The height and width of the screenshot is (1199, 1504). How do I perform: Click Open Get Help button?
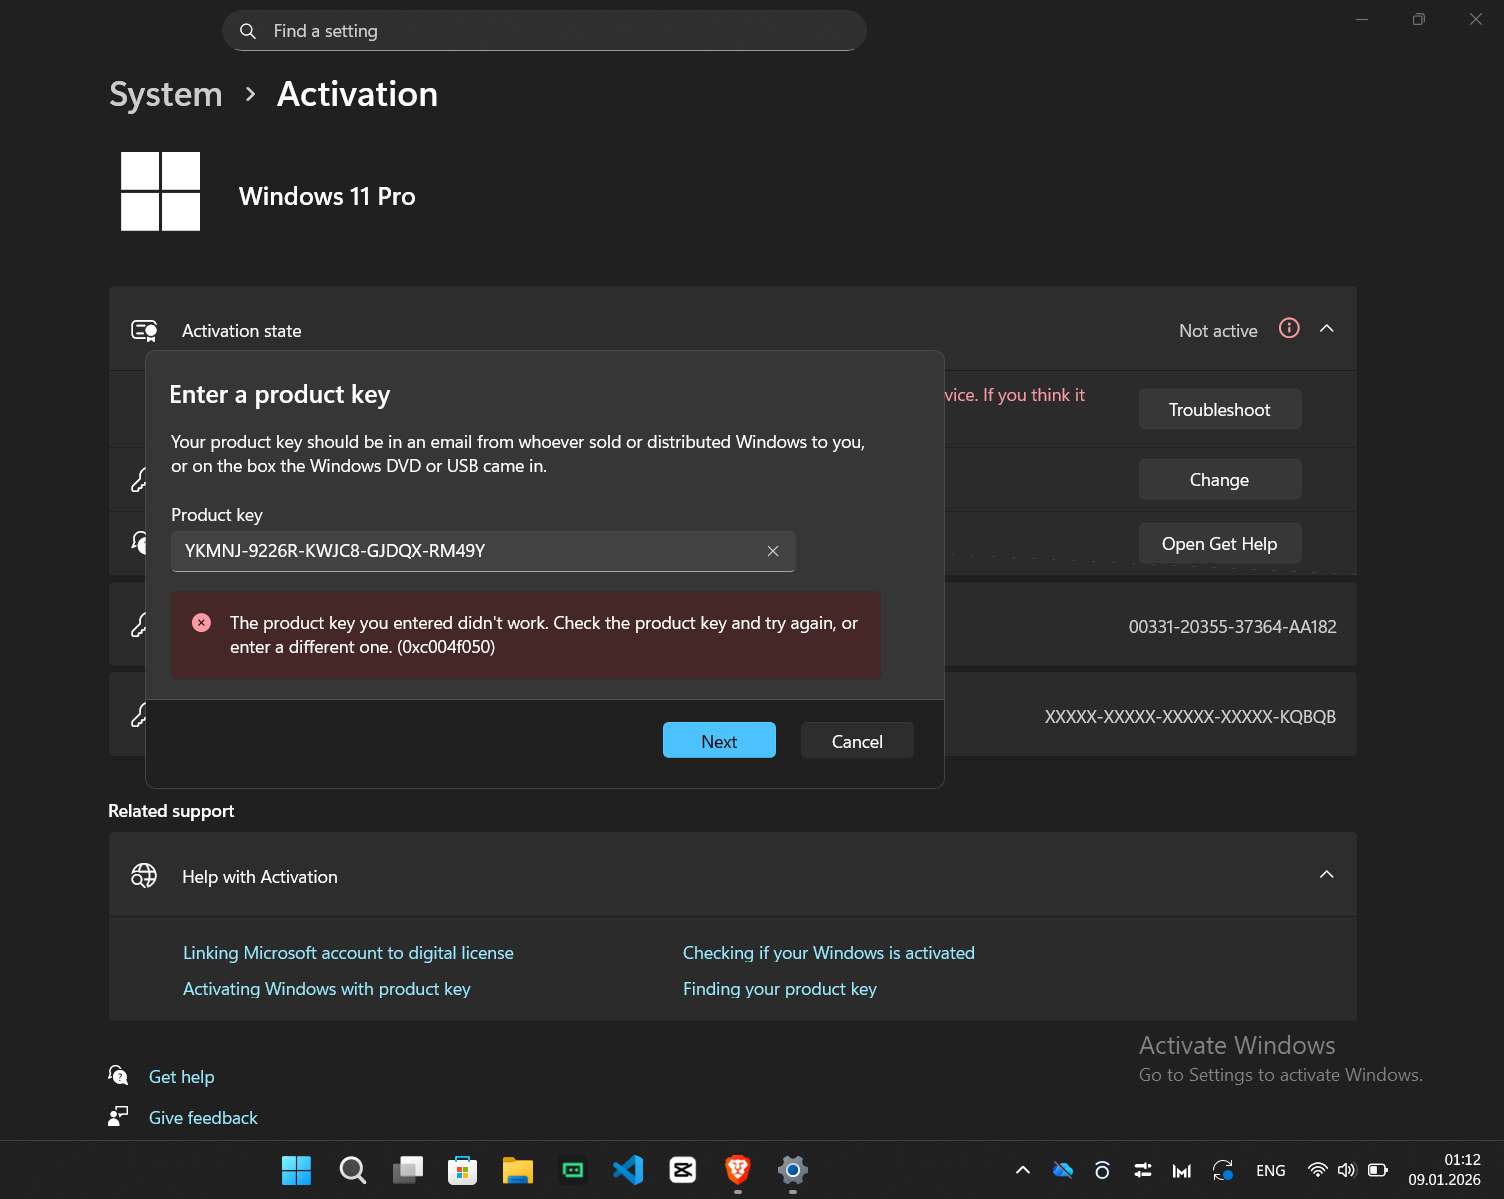1220,543
